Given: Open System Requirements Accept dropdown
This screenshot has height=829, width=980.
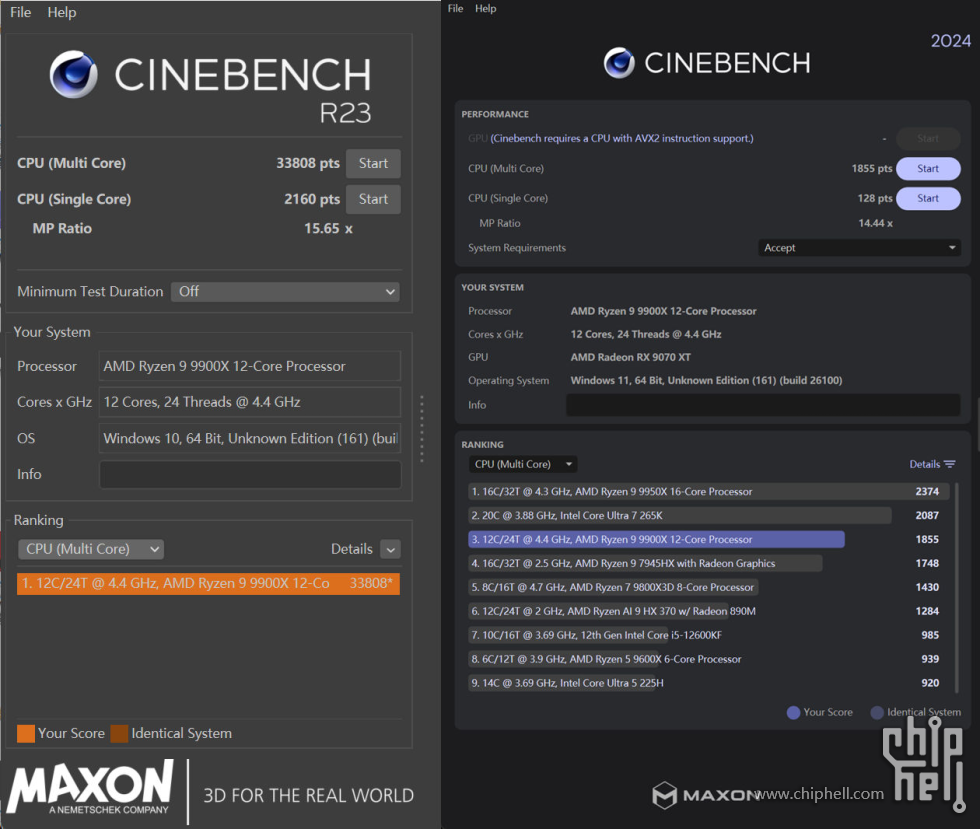Looking at the screenshot, I should (859, 248).
